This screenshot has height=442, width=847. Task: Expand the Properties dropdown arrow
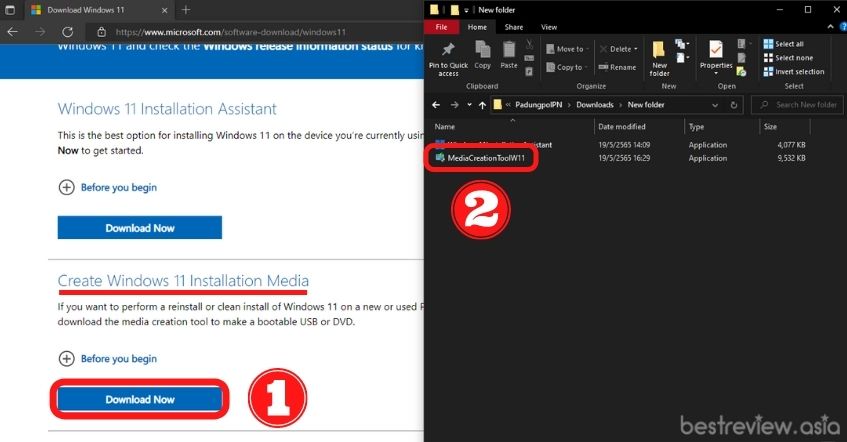pyautogui.click(x=716, y=73)
